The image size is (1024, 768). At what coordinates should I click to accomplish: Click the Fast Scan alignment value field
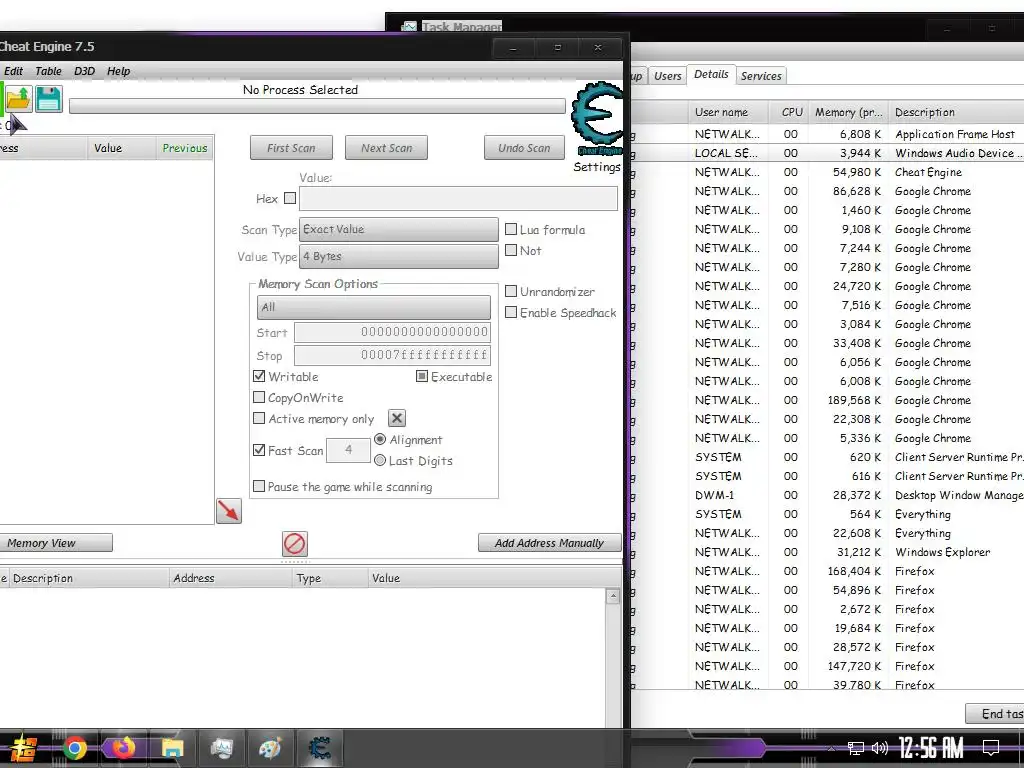point(348,449)
